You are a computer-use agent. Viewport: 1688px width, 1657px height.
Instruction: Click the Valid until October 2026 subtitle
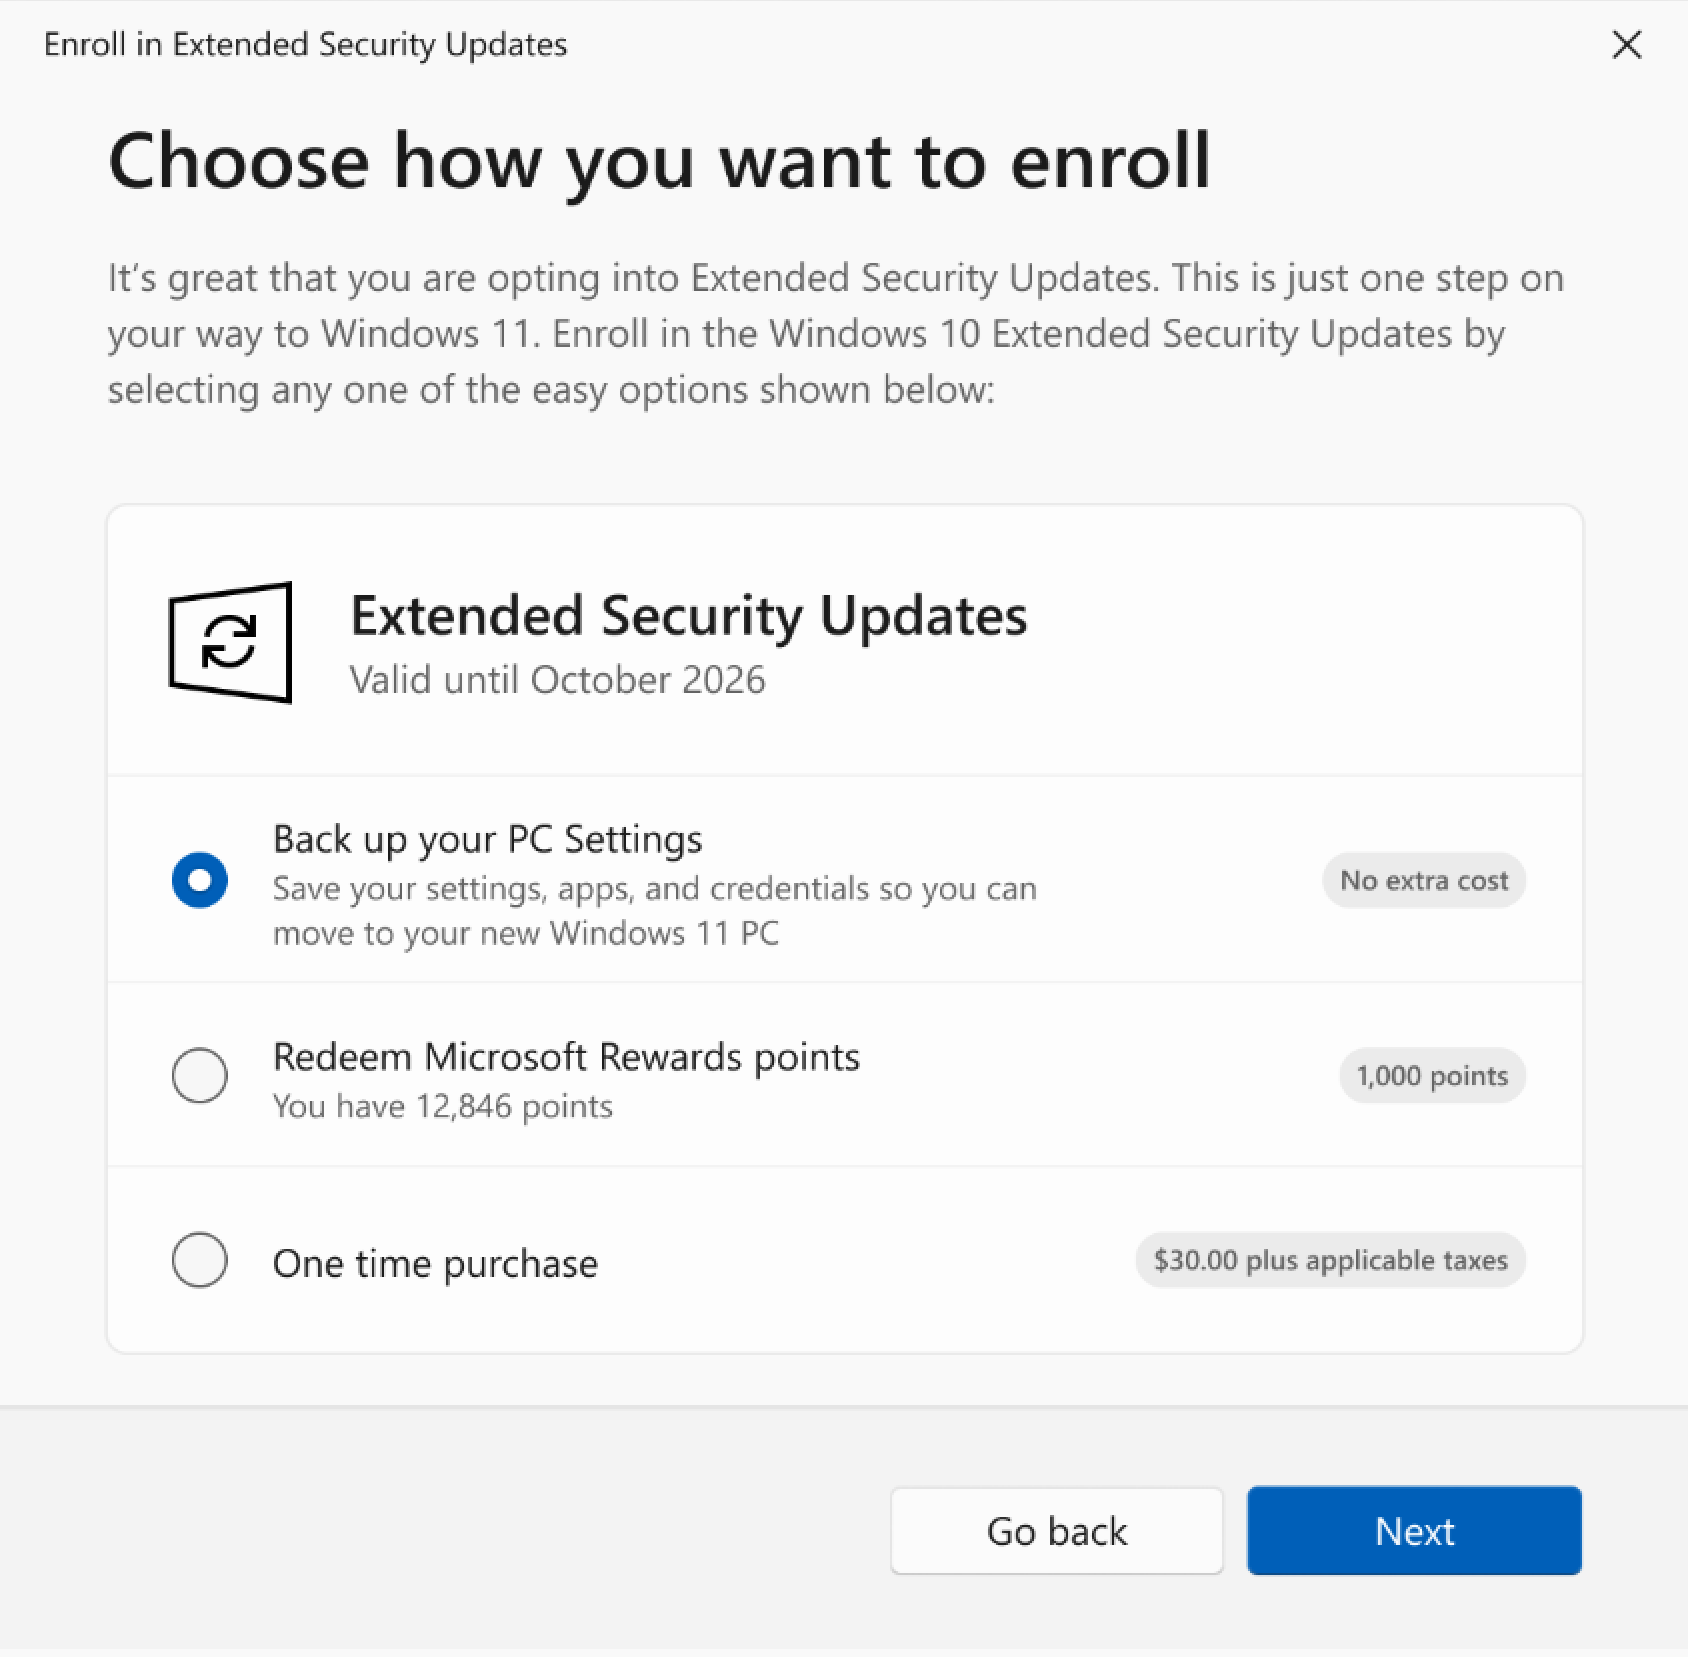(x=557, y=680)
